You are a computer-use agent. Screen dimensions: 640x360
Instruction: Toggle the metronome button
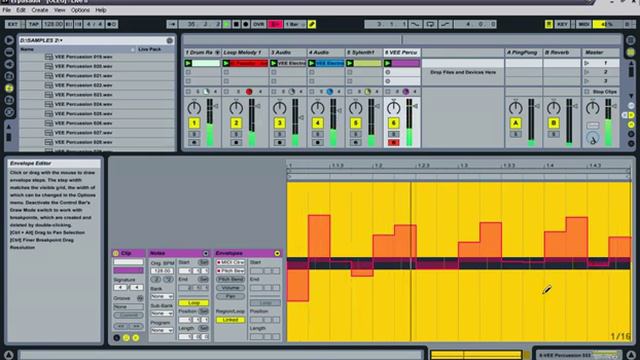pyautogui.click(x=111, y=24)
